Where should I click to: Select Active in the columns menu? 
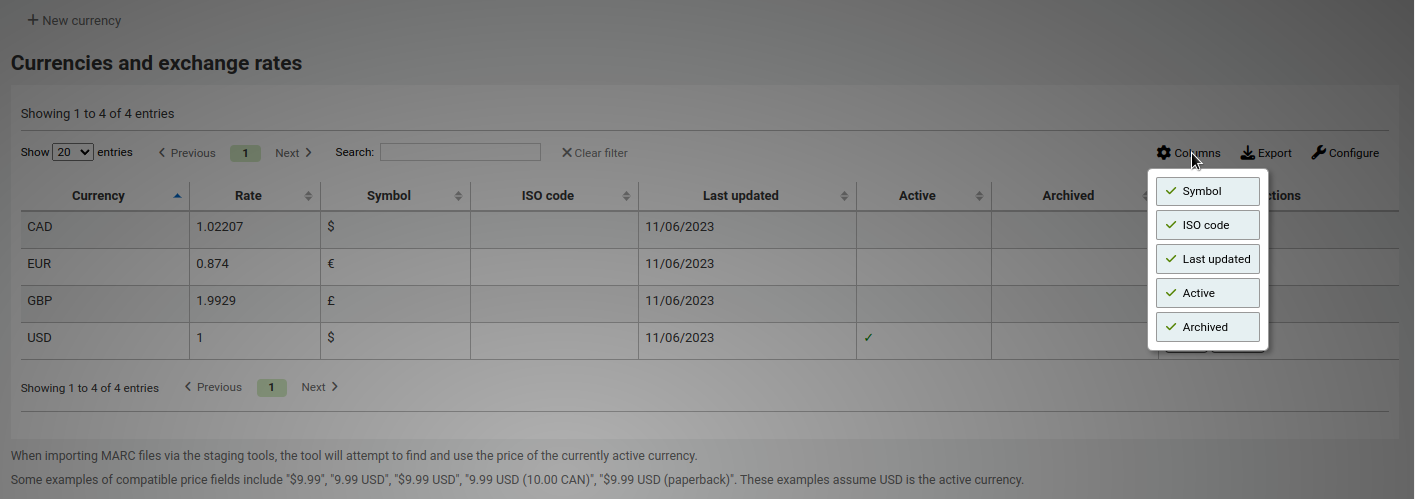[x=1207, y=293]
